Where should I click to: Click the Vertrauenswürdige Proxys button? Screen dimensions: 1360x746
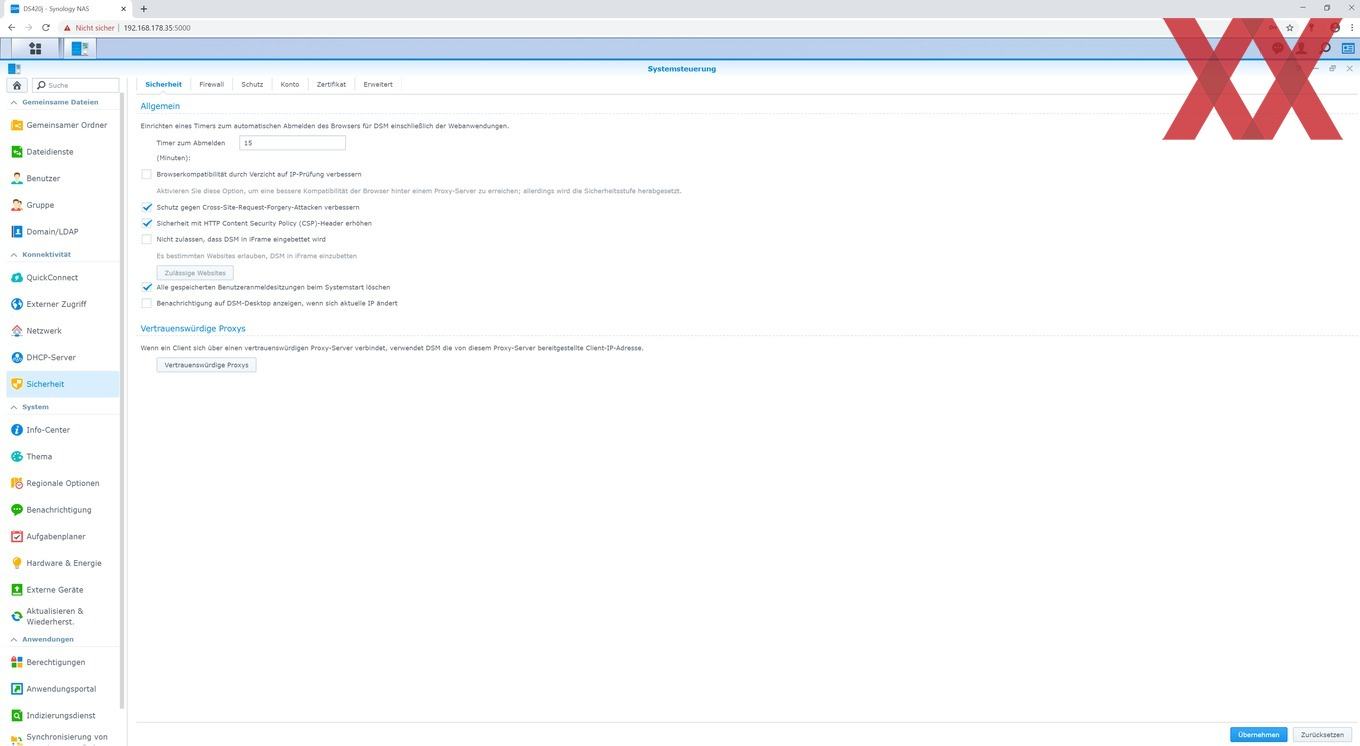(207, 365)
